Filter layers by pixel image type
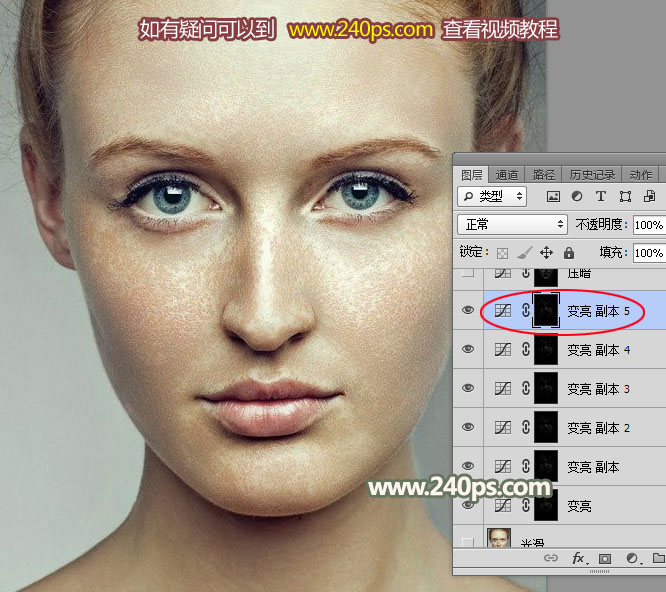The image size is (666, 592). click(x=553, y=196)
